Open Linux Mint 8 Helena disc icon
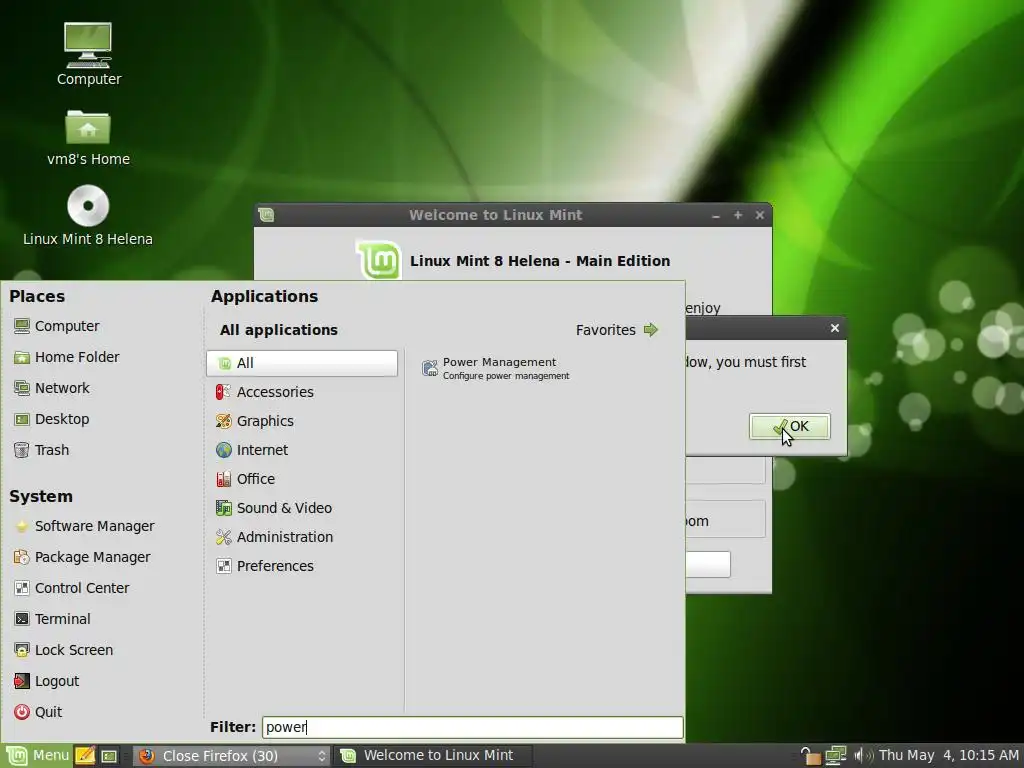 tap(88, 216)
